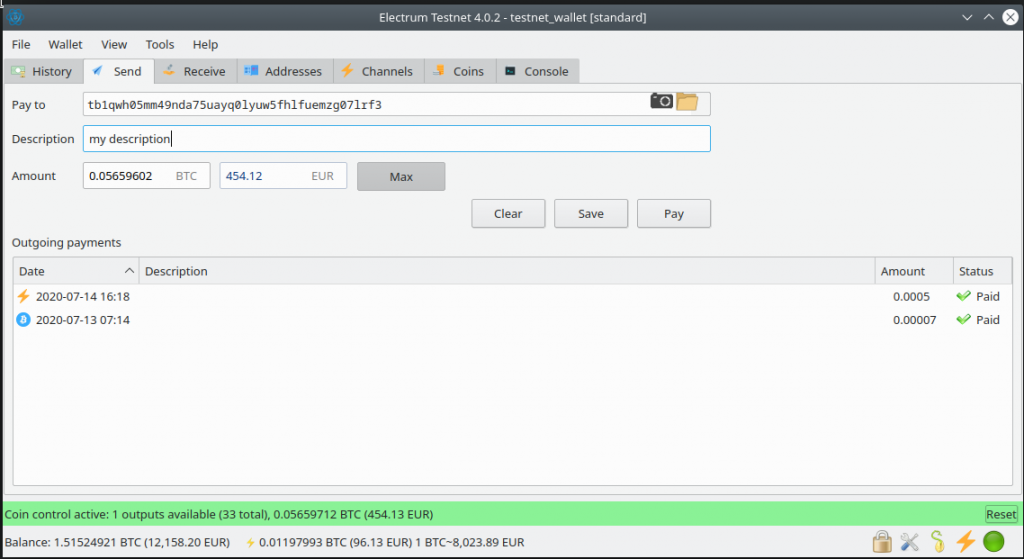1024x559 pixels.
Task: Click the Max amount button
Action: (401, 176)
